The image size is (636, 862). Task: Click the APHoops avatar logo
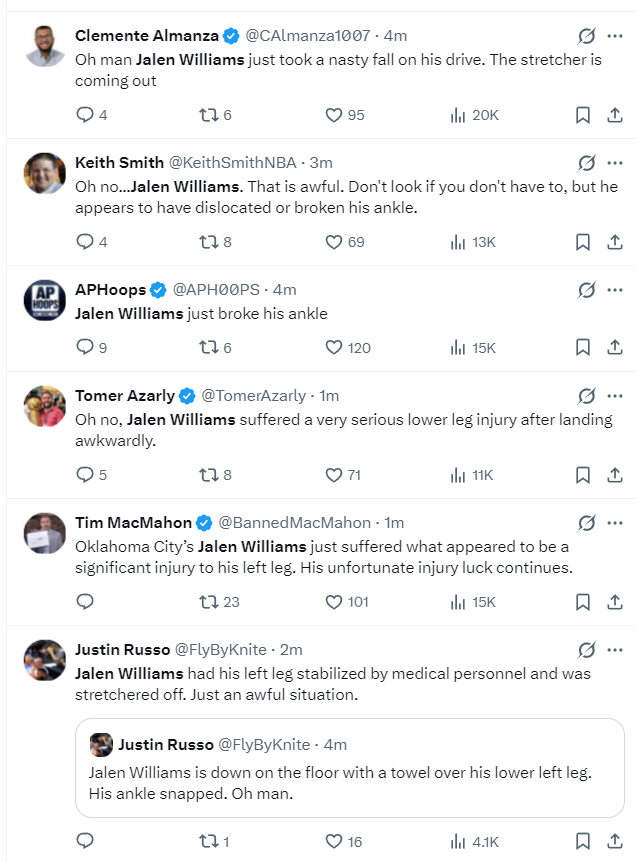pos(45,300)
